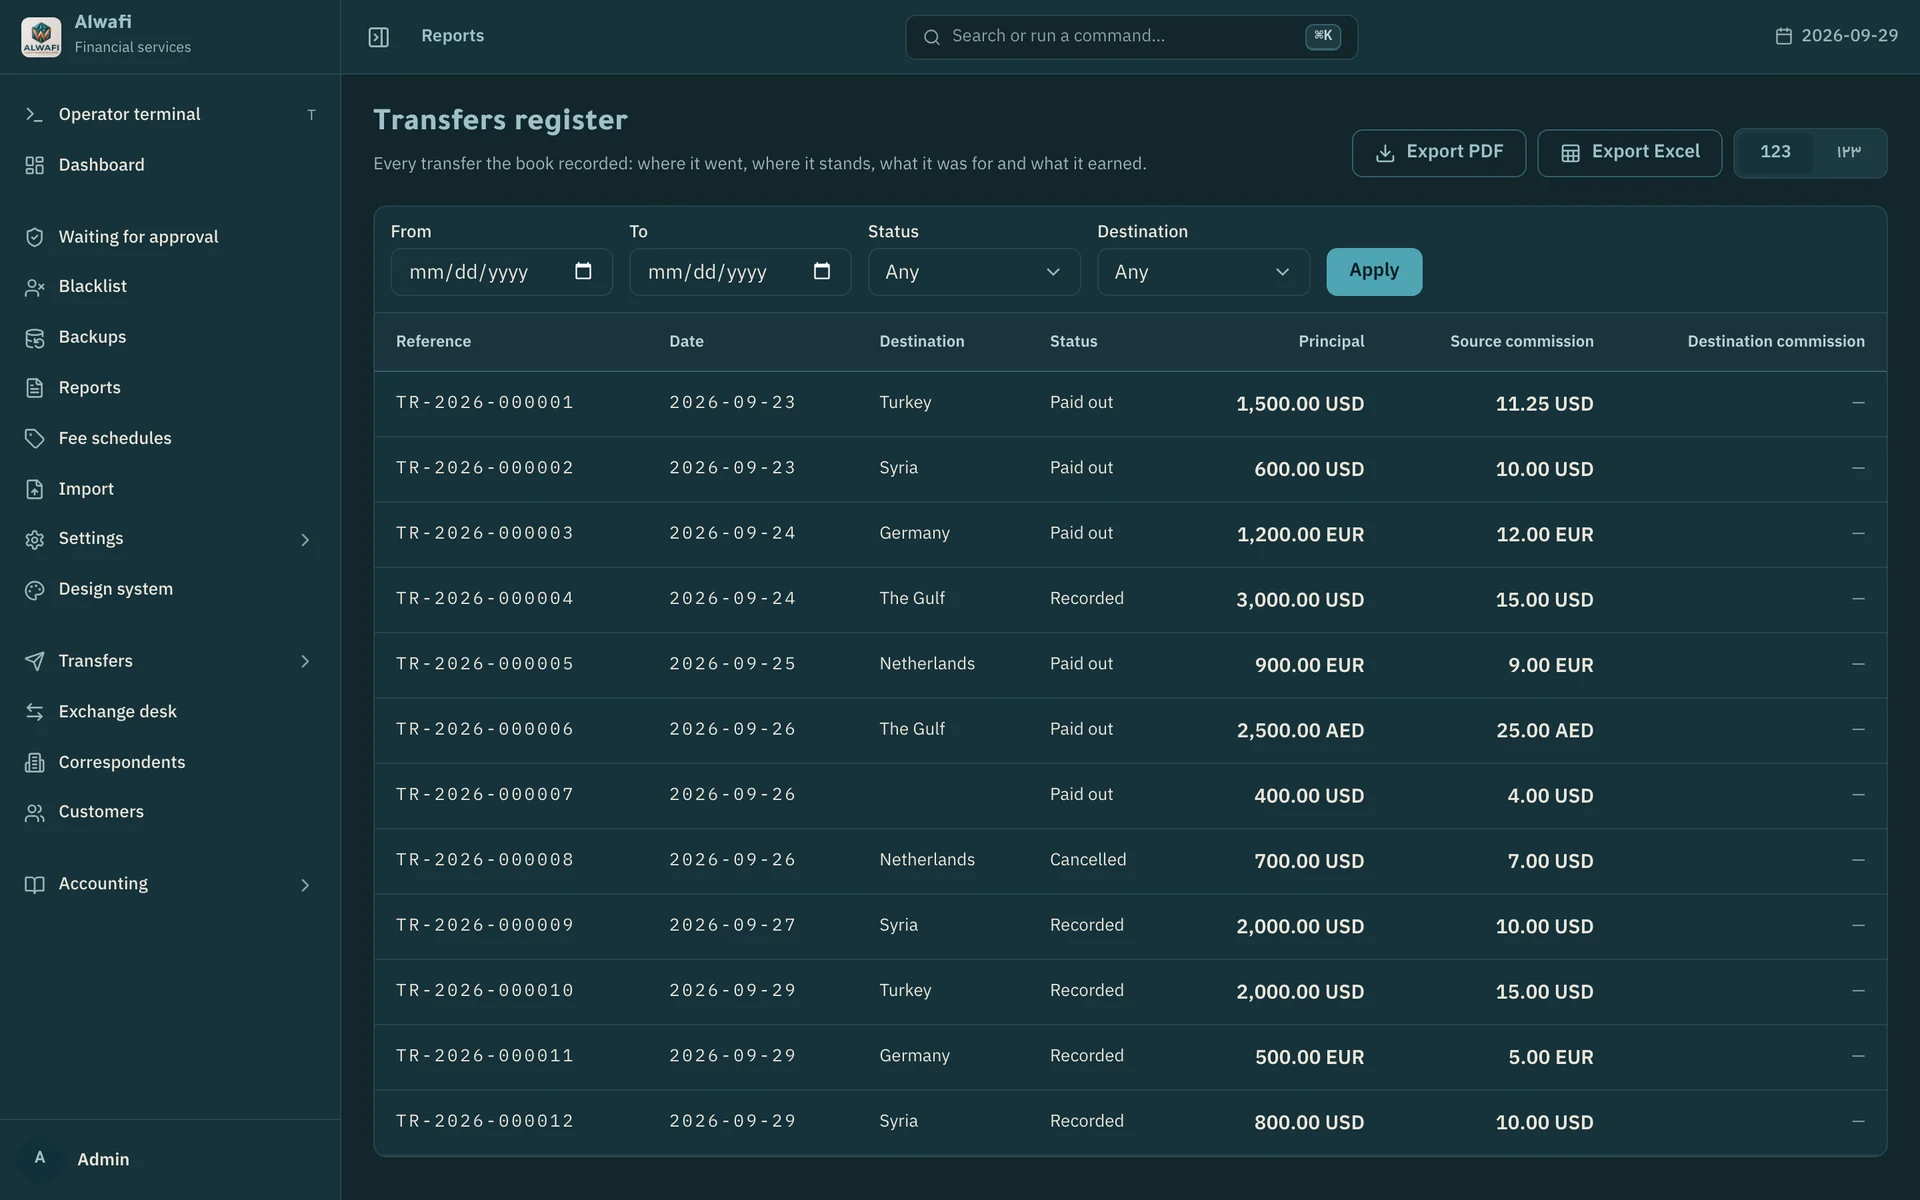The height and width of the screenshot is (1200, 1920).
Task: Click Germany in row TR-2026-000003
Action: 914,533
